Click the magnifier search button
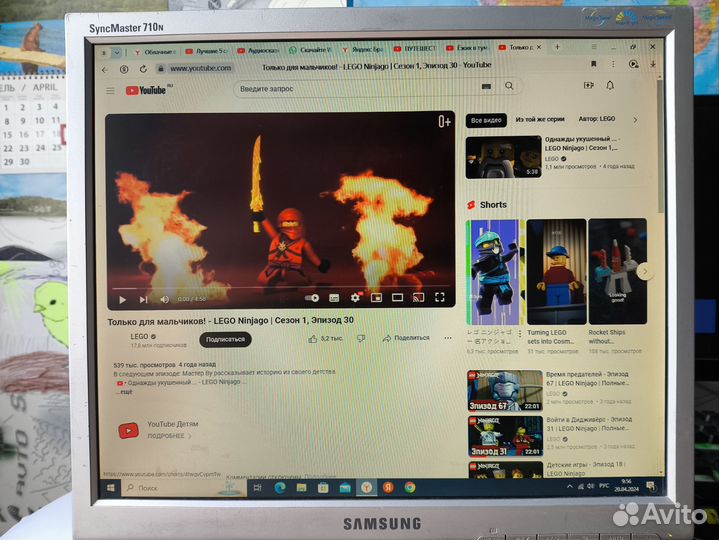This screenshot has width=719, height=540. (x=509, y=86)
